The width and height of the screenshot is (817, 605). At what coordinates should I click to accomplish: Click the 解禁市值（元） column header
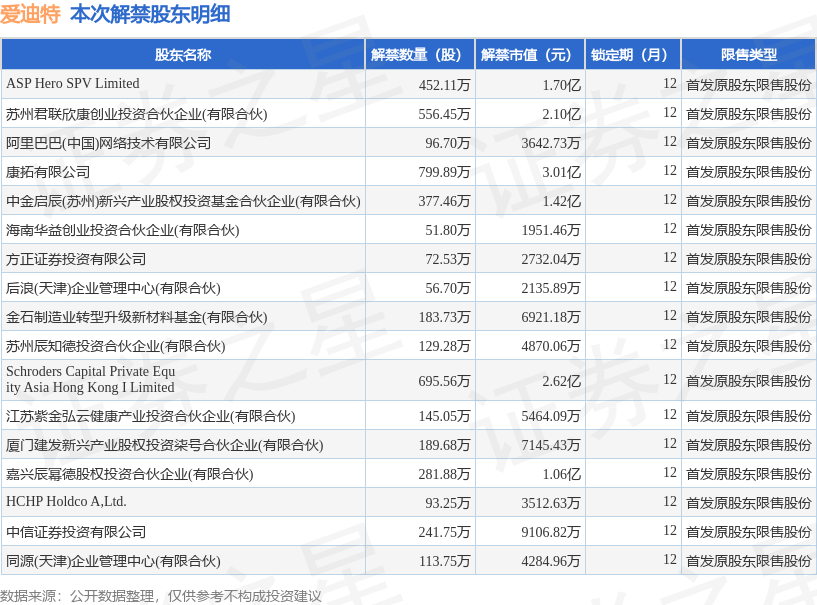tap(530, 54)
